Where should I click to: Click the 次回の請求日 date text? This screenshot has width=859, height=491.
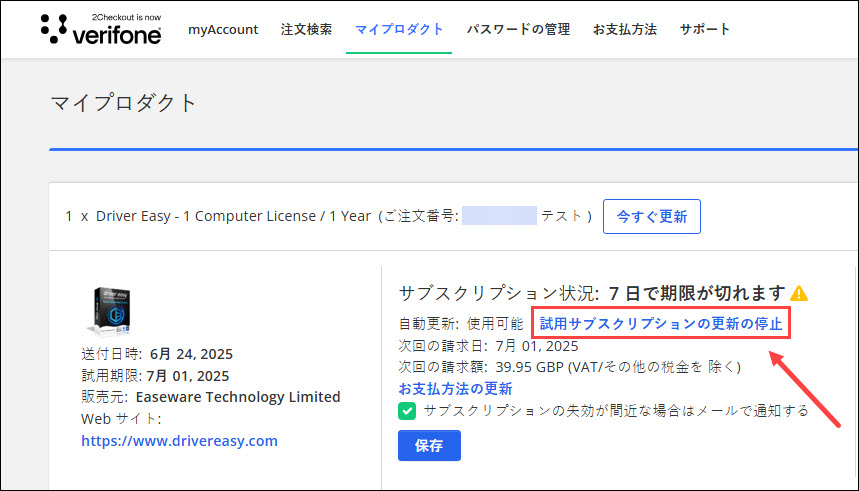[x=488, y=346]
